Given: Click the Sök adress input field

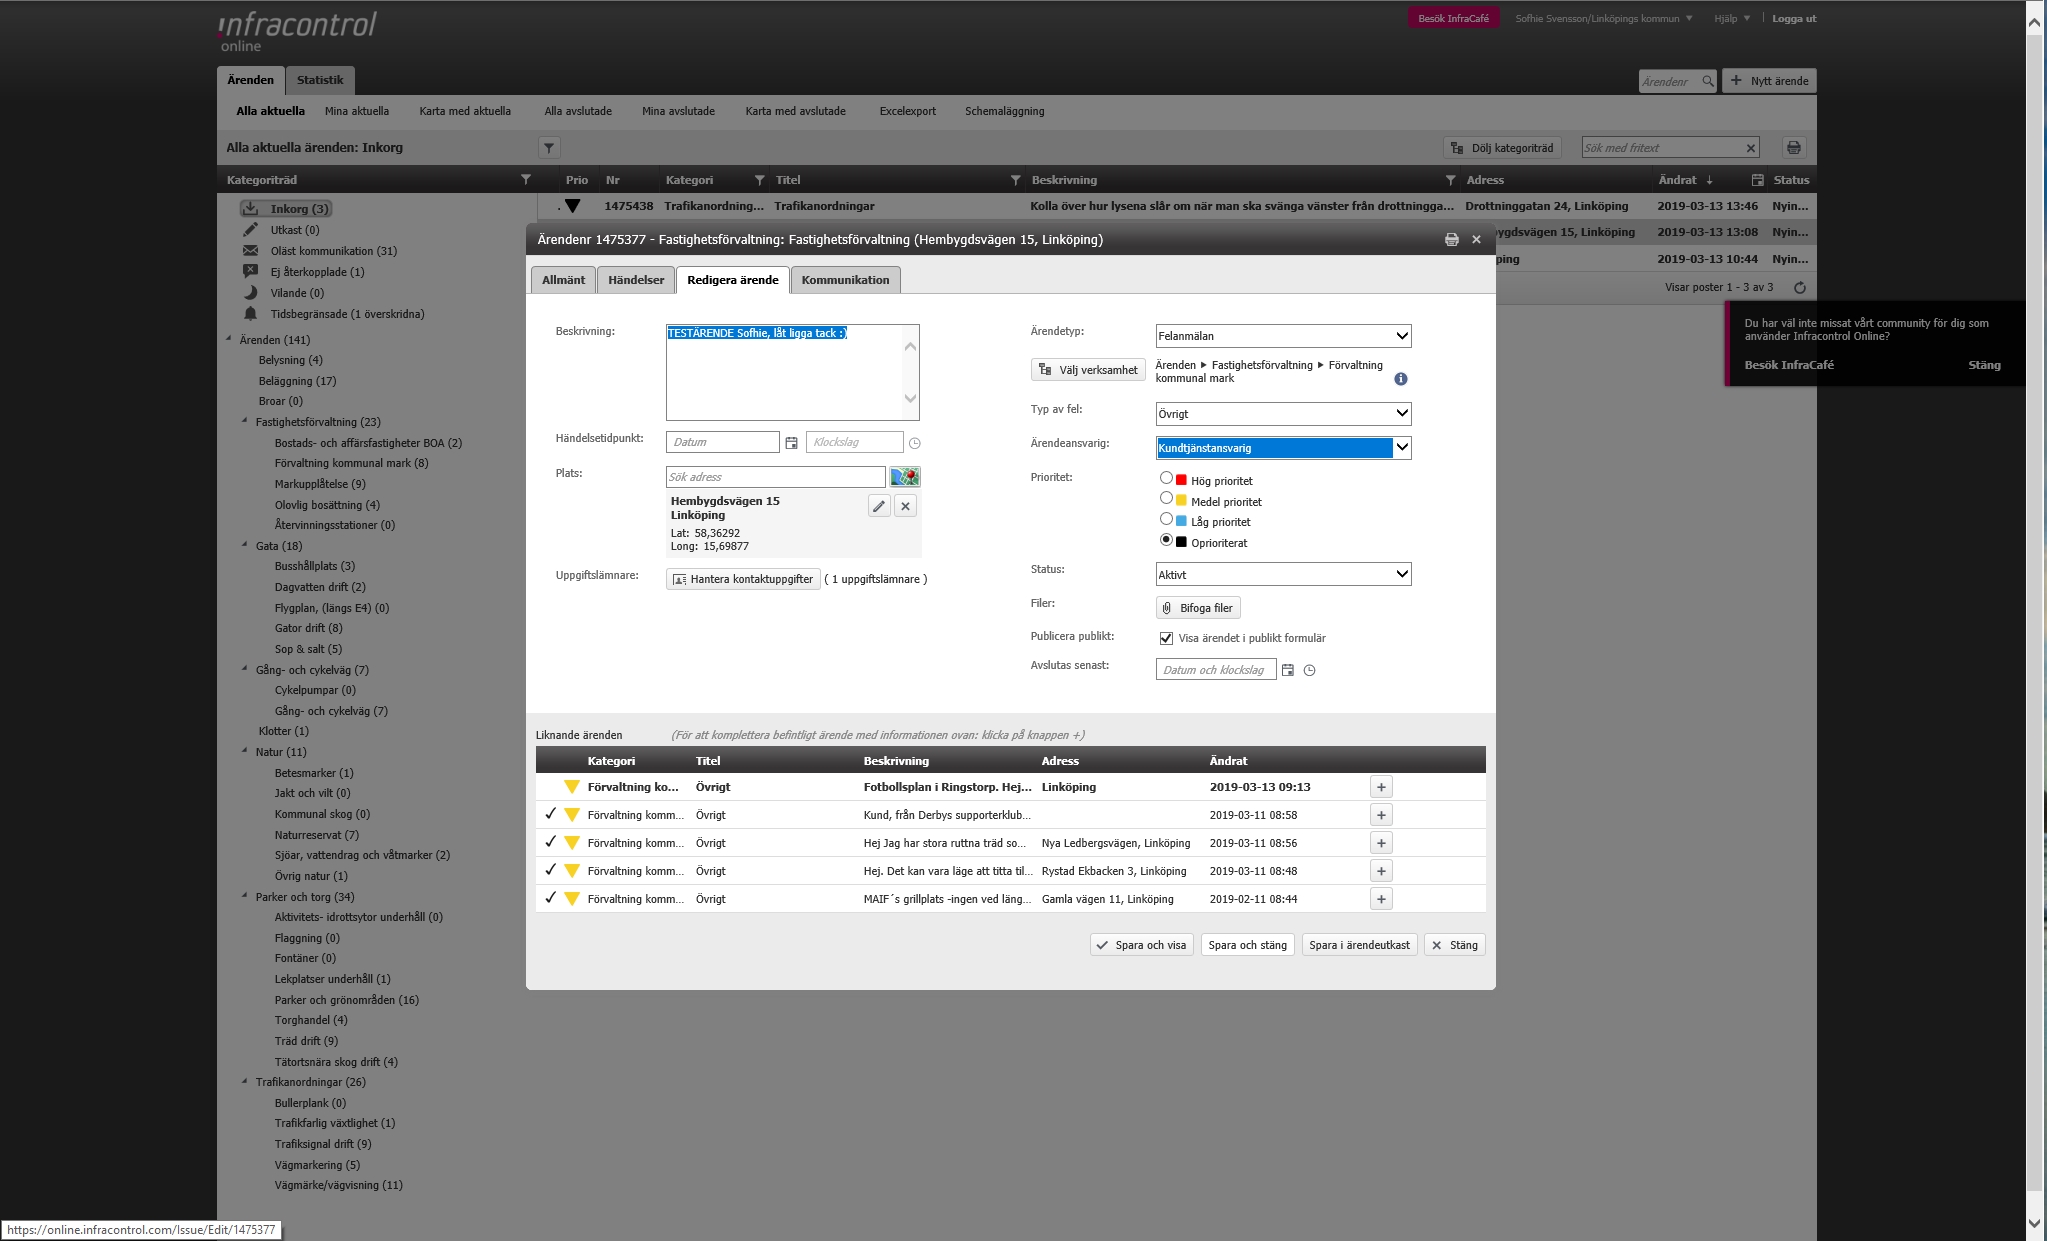Looking at the screenshot, I should (x=775, y=477).
